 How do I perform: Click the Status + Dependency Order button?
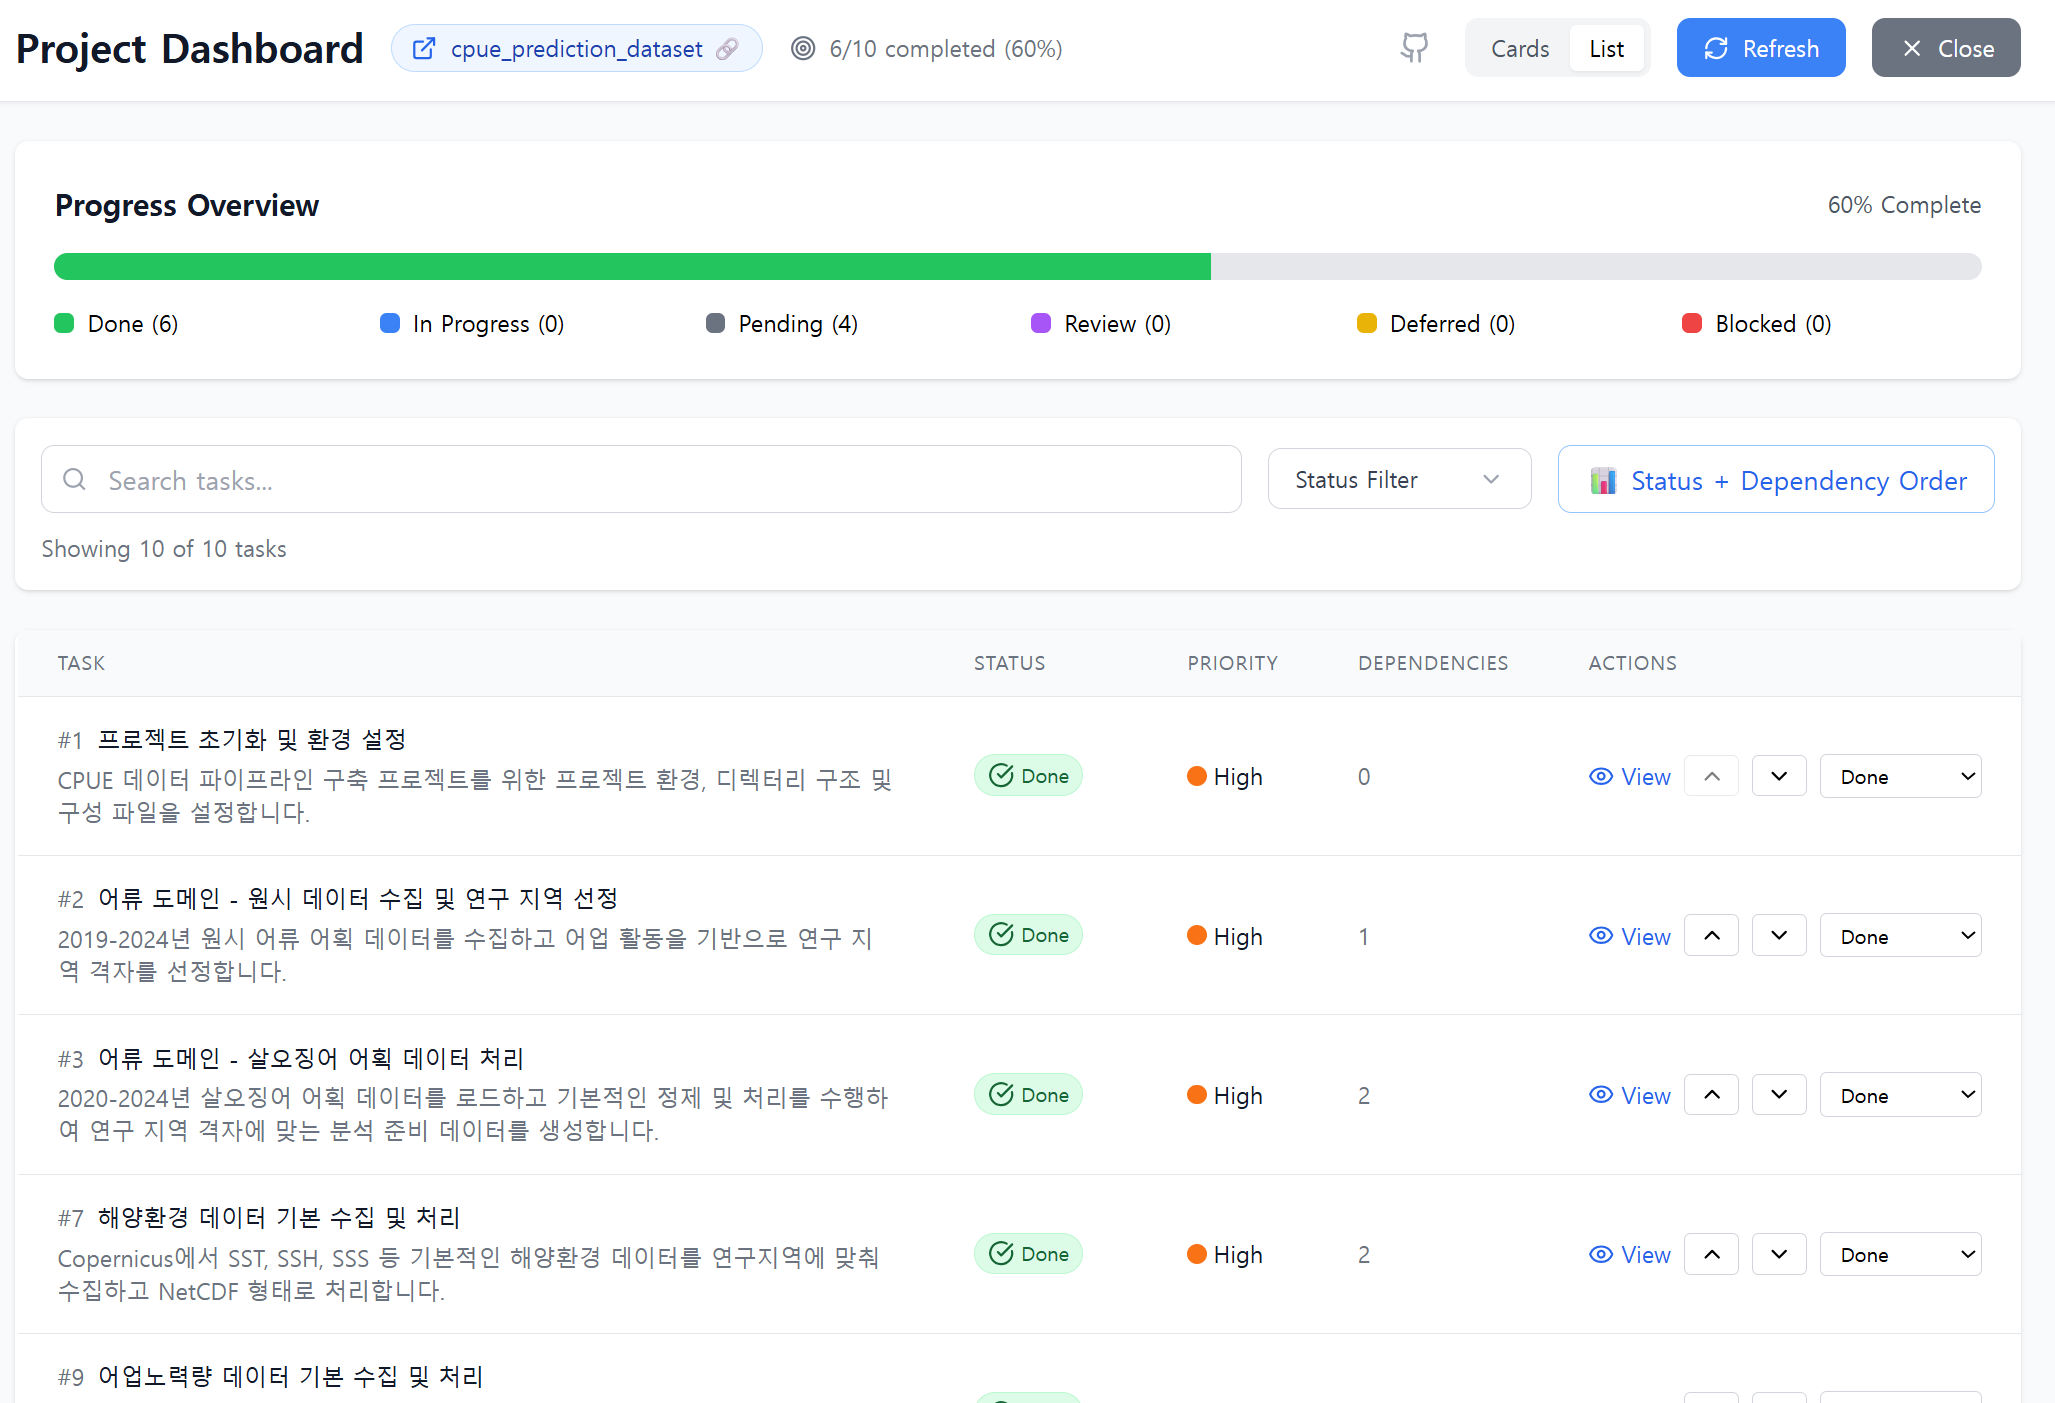coord(1776,479)
